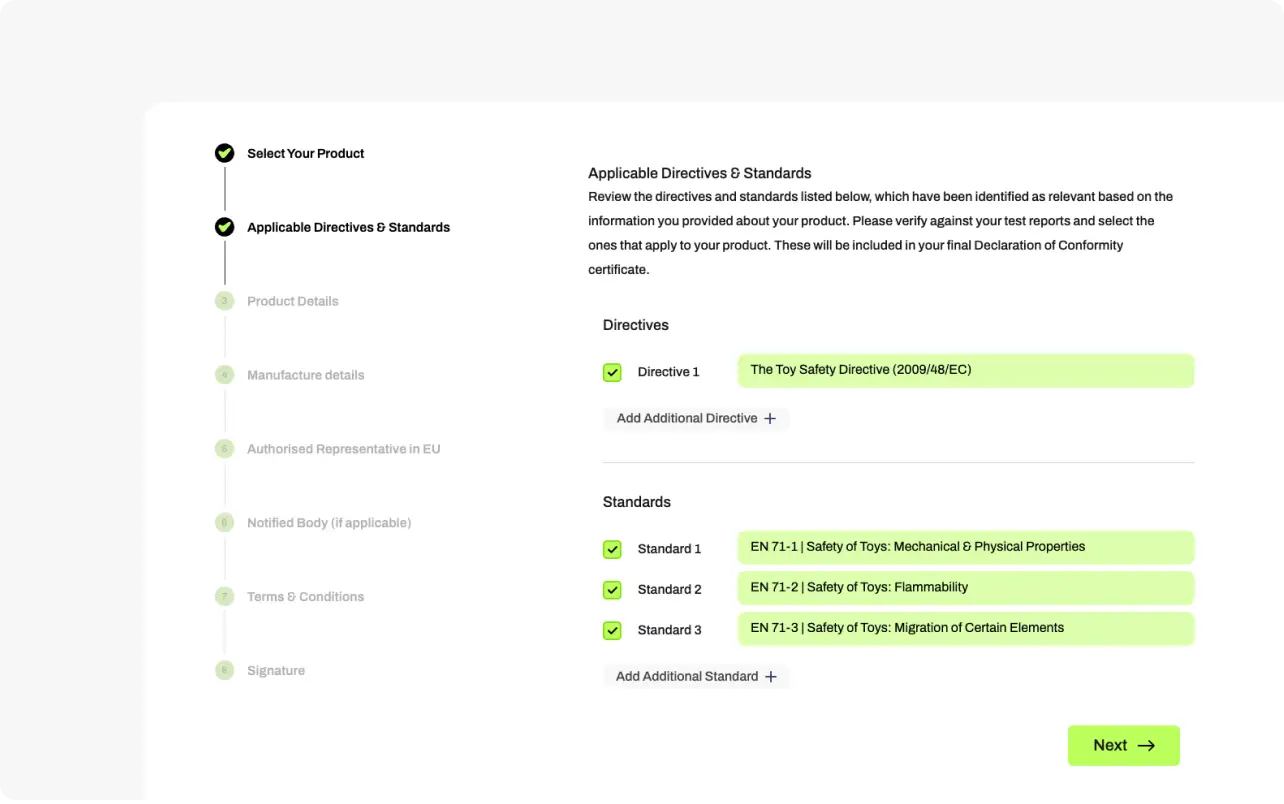
Task: Add an additional standard
Action: pyautogui.click(x=696, y=677)
